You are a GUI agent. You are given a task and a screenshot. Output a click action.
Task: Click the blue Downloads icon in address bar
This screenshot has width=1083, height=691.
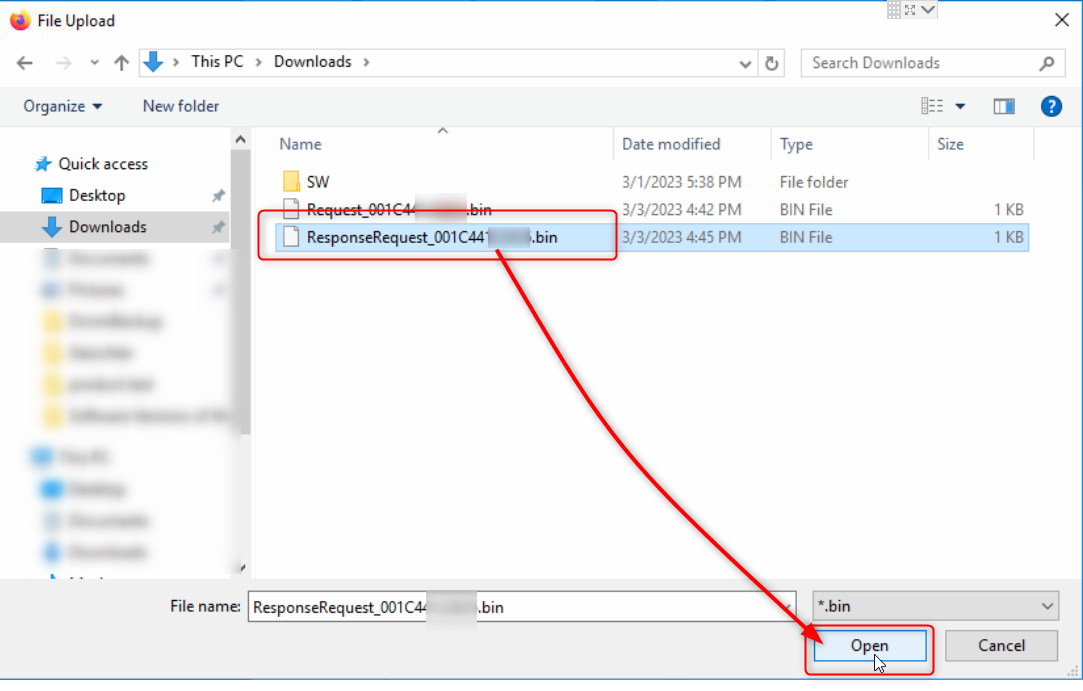pos(153,62)
